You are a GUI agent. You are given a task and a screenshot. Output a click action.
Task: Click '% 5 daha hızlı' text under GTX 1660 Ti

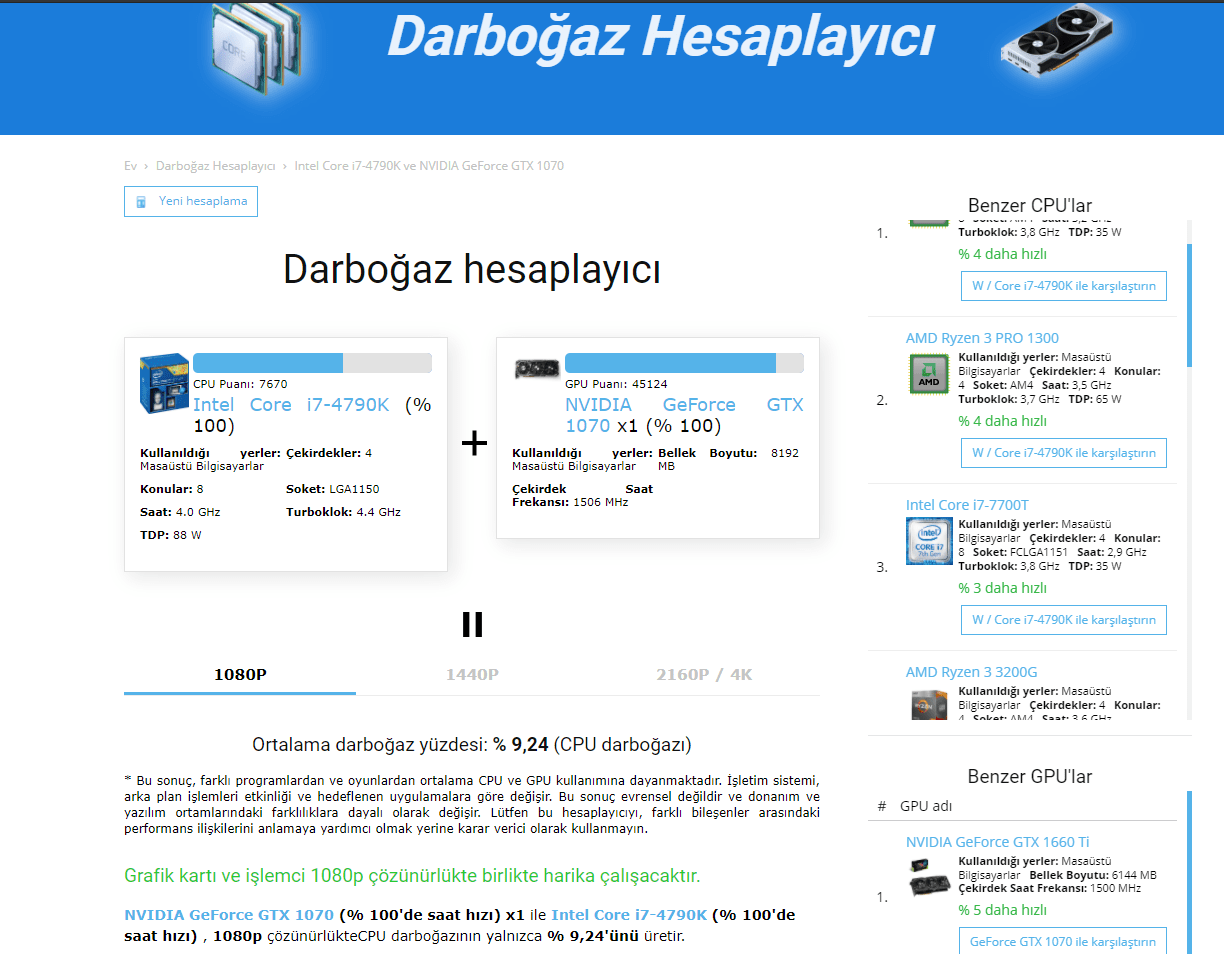[x=1002, y=910]
